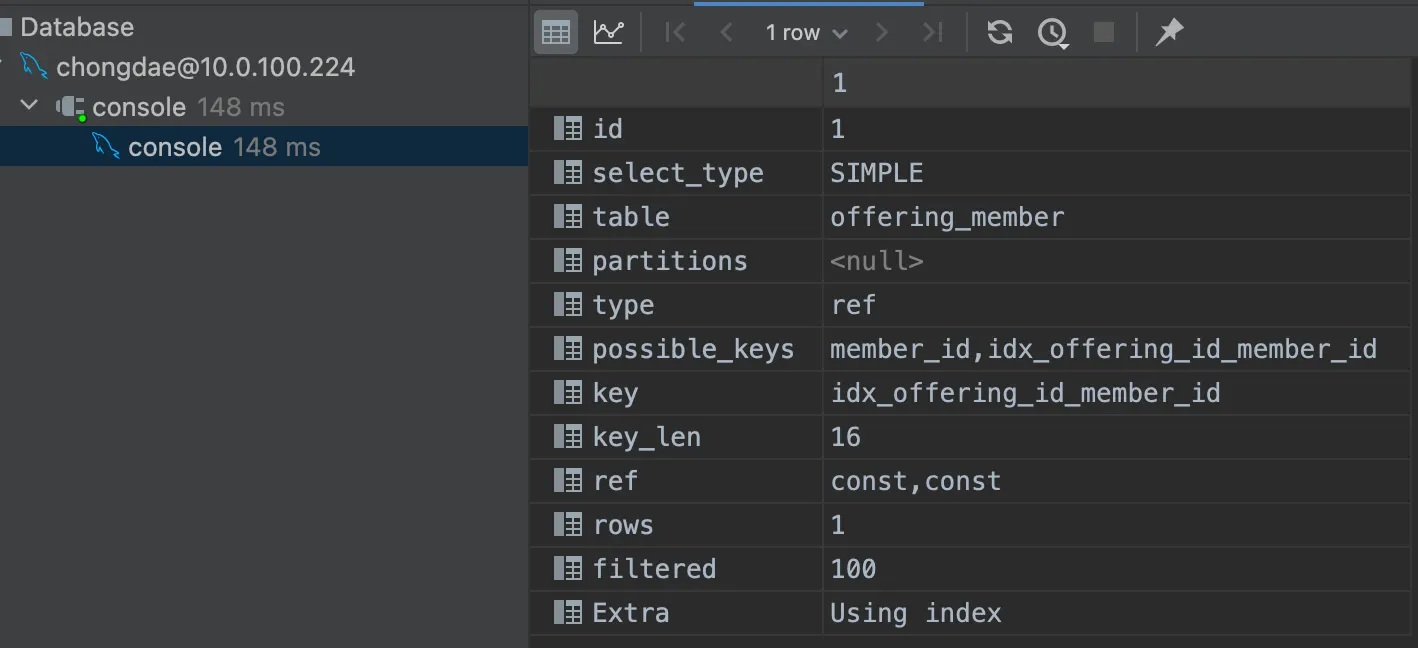Show the chart view
The height and width of the screenshot is (648, 1418).
coord(608,33)
